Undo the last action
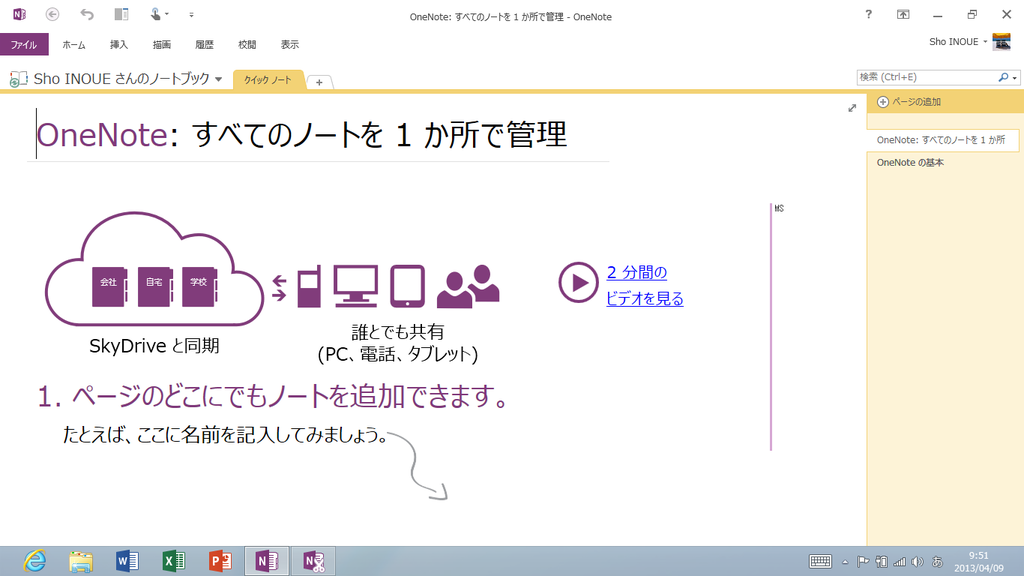This screenshot has height=576, width=1024. [87, 14]
